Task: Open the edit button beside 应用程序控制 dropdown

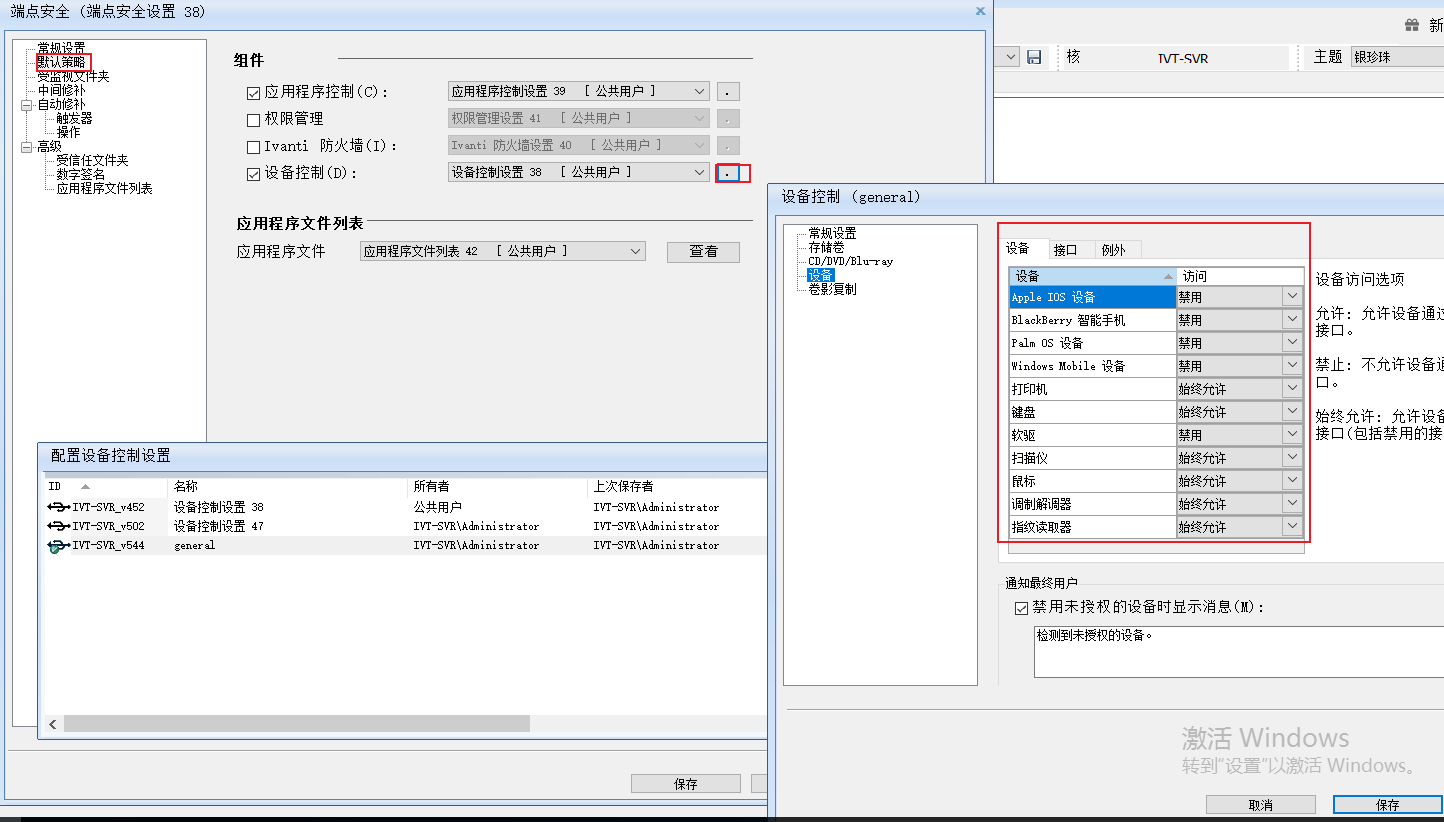Action: [729, 92]
